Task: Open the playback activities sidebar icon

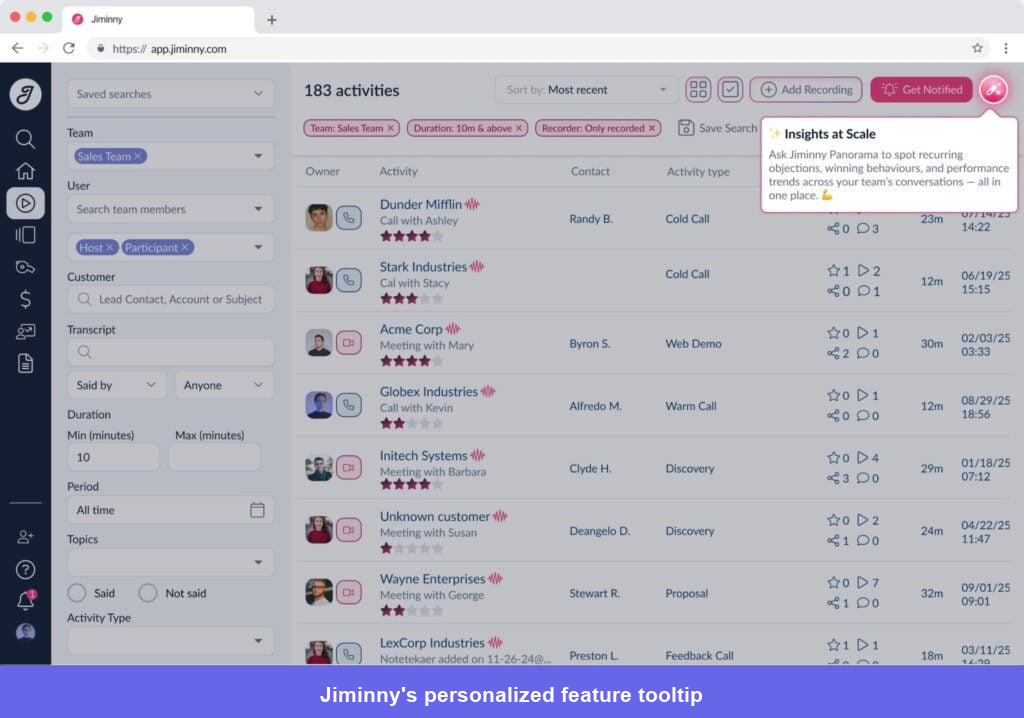Action: tap(25, 203)
